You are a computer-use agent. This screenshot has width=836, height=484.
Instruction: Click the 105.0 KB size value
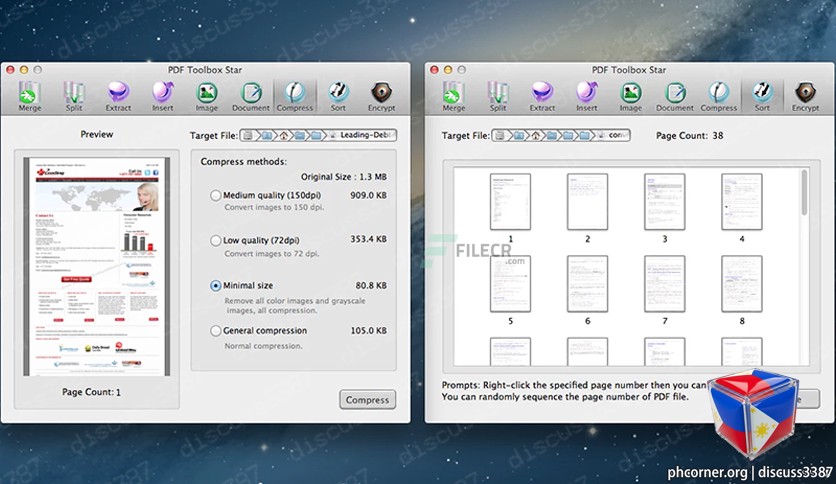click(368, 330)
